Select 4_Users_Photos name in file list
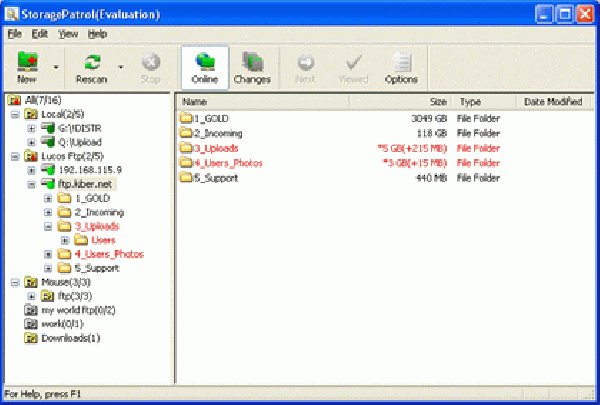 228,163
